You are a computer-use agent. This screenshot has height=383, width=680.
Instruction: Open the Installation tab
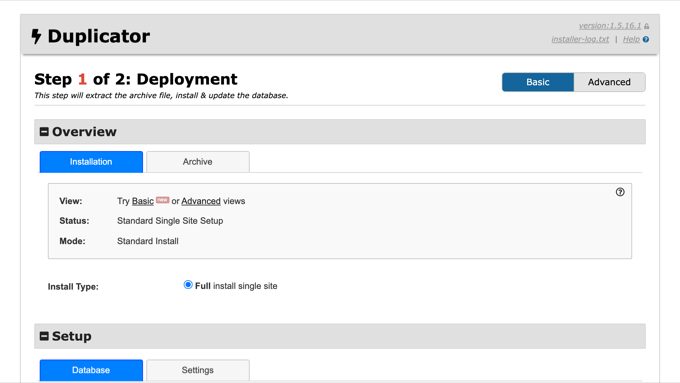click(x=91, y=162)
